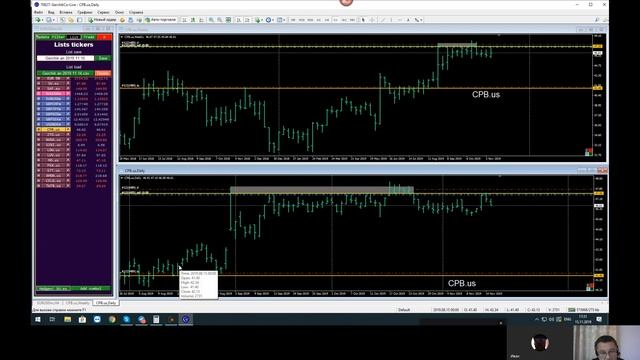
Task: Open Task View from the taskbar
Action: point(52,320)
